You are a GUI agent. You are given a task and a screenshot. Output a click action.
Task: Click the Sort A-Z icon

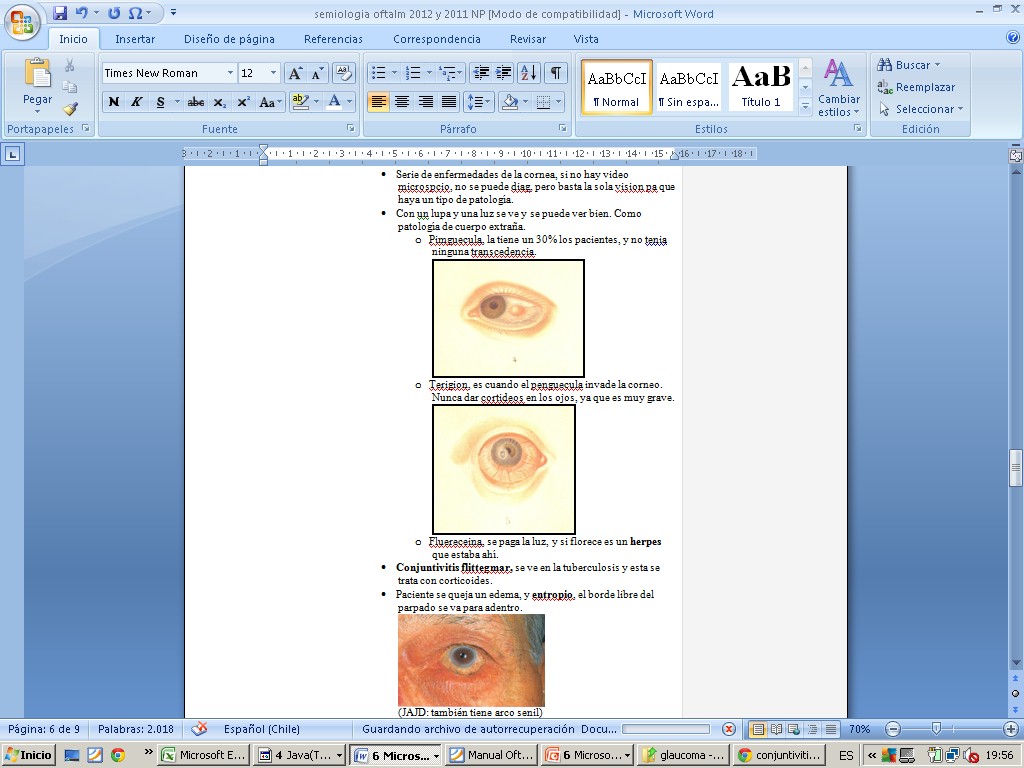click(x=529, y=73)
